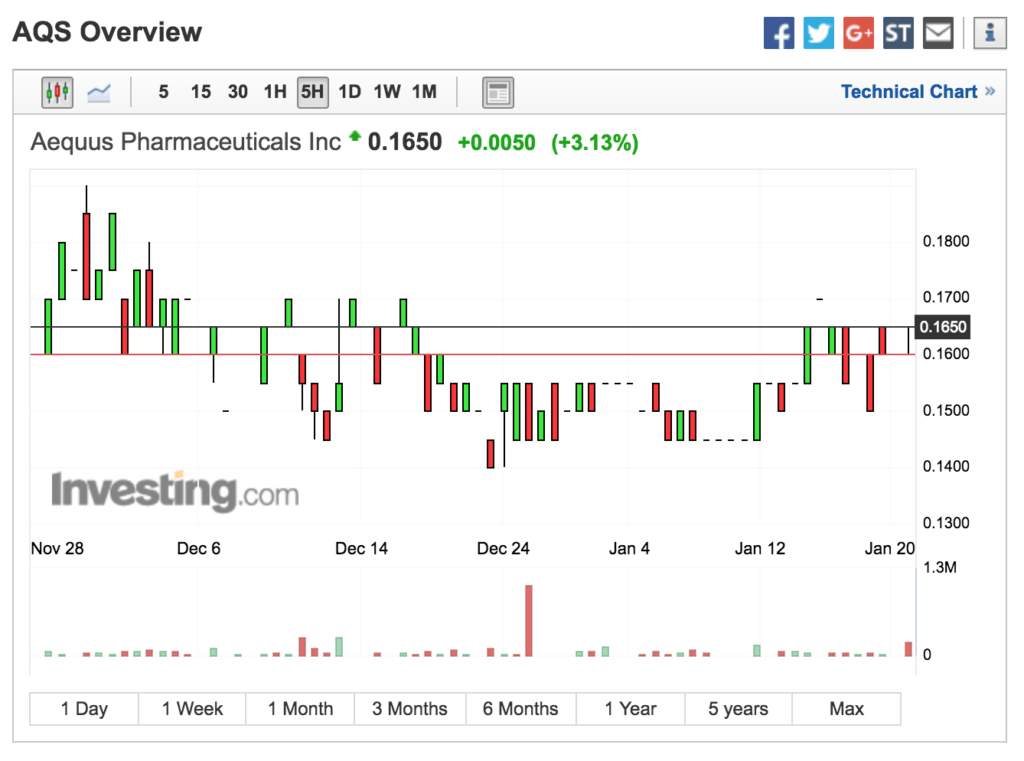This screenshot has width=1024, height=761.
Task: Show 3 Months time range
Action: [410, 709]
